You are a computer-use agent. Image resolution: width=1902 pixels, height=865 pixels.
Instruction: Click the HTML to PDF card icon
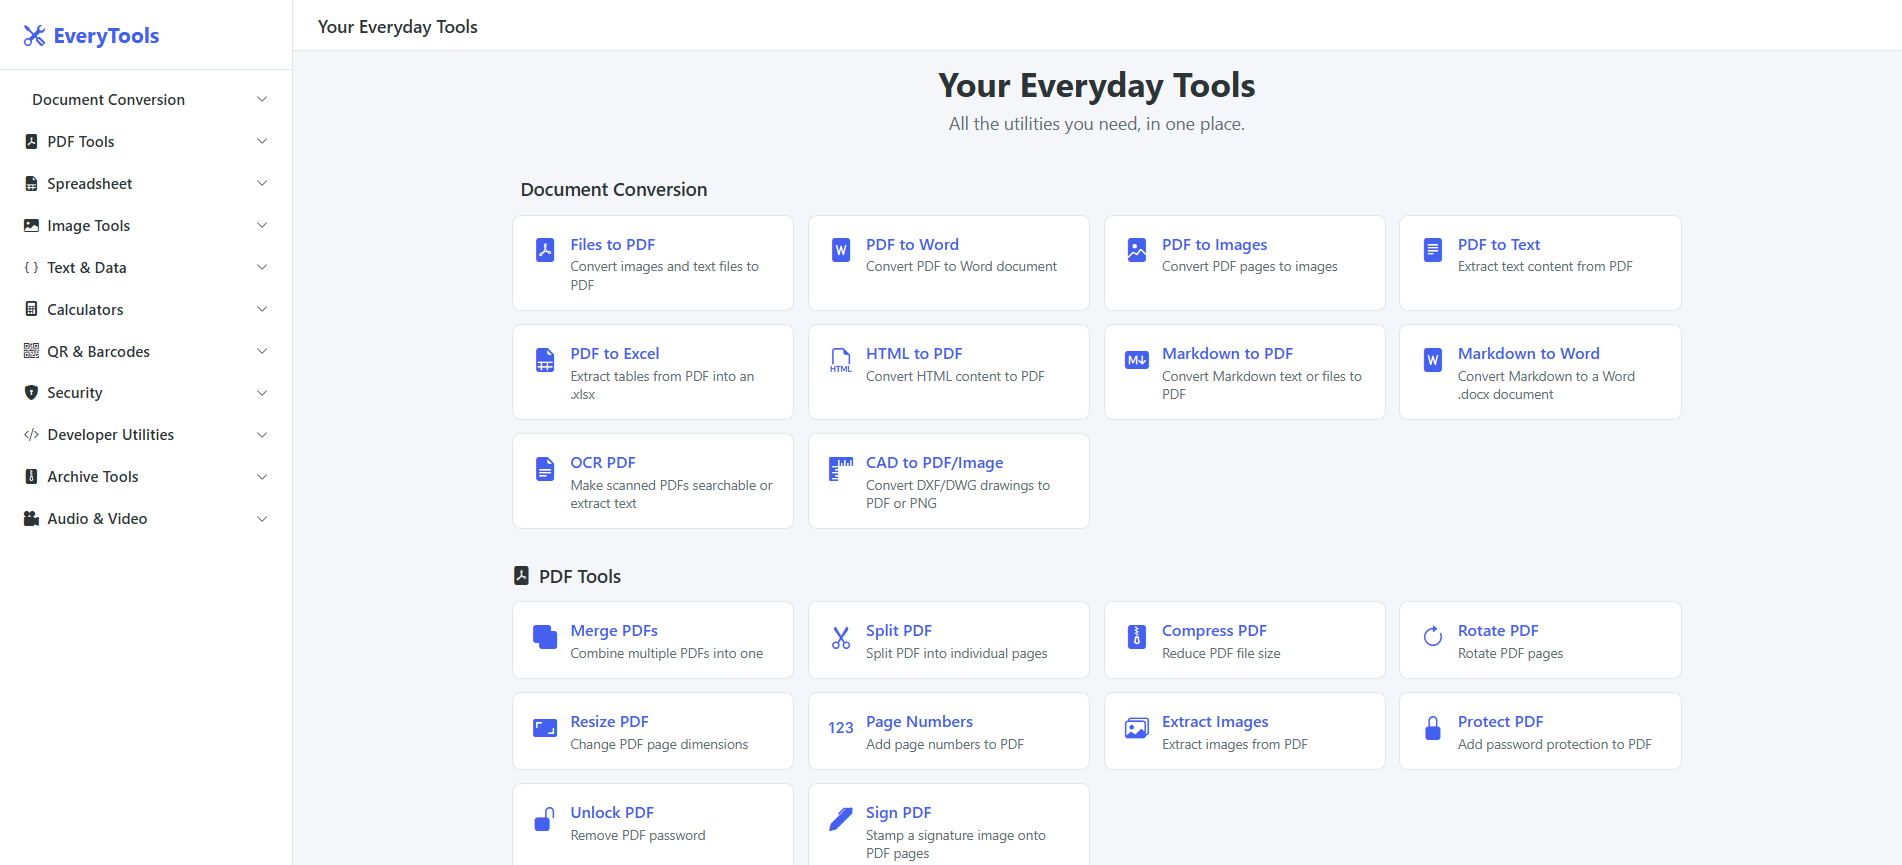pos(841,359)
